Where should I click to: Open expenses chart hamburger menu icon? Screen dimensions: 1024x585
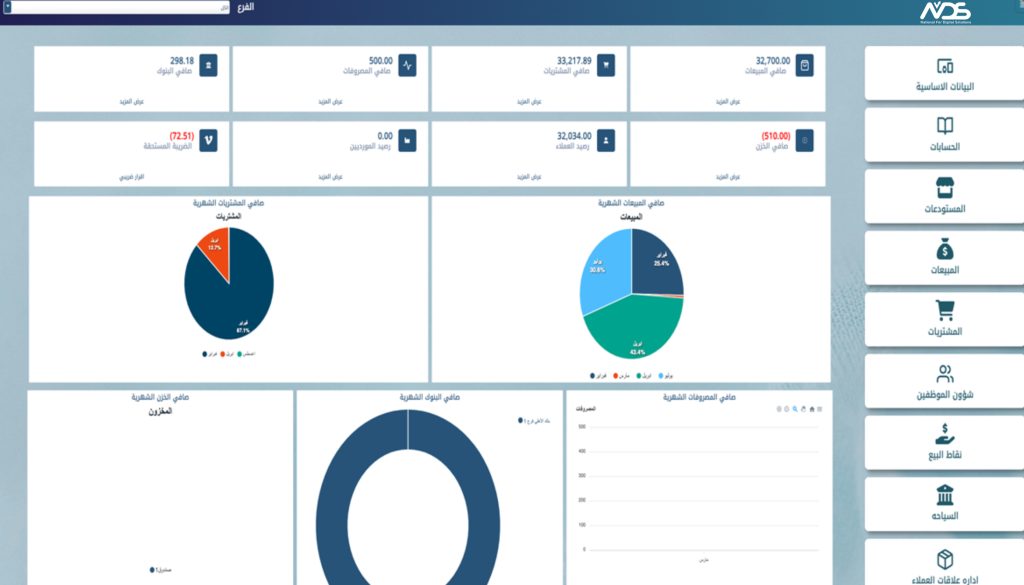[820, 409]
